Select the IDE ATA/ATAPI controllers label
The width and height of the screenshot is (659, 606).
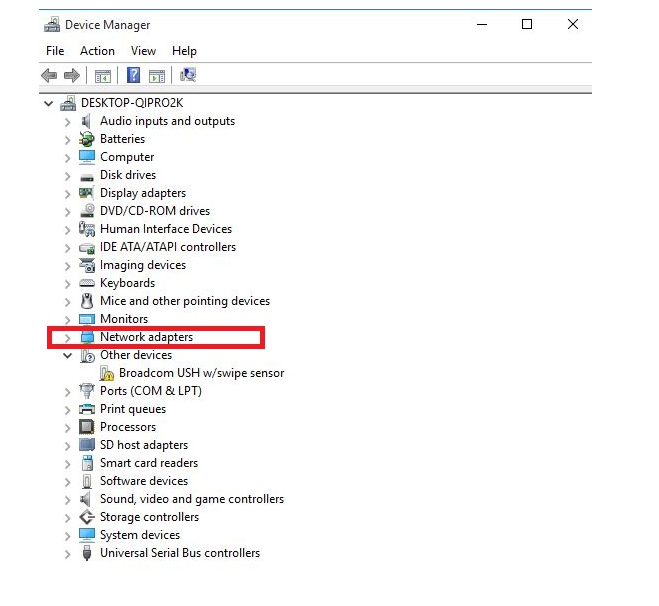(x=168, y=247)
